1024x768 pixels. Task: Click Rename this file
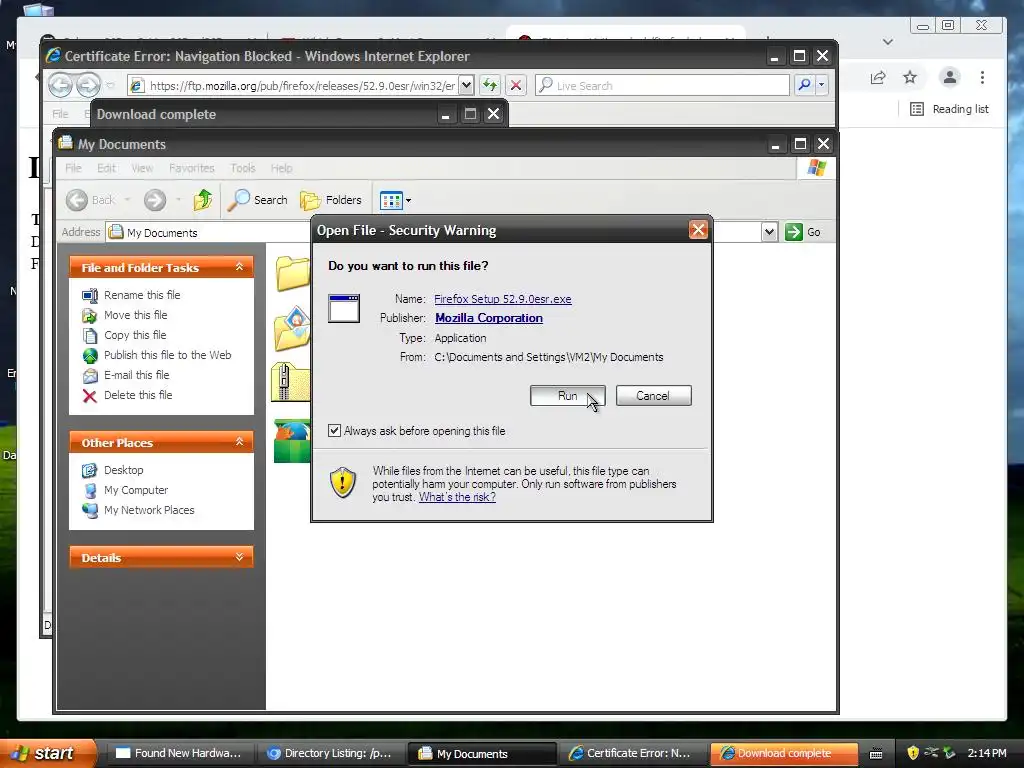142,295
